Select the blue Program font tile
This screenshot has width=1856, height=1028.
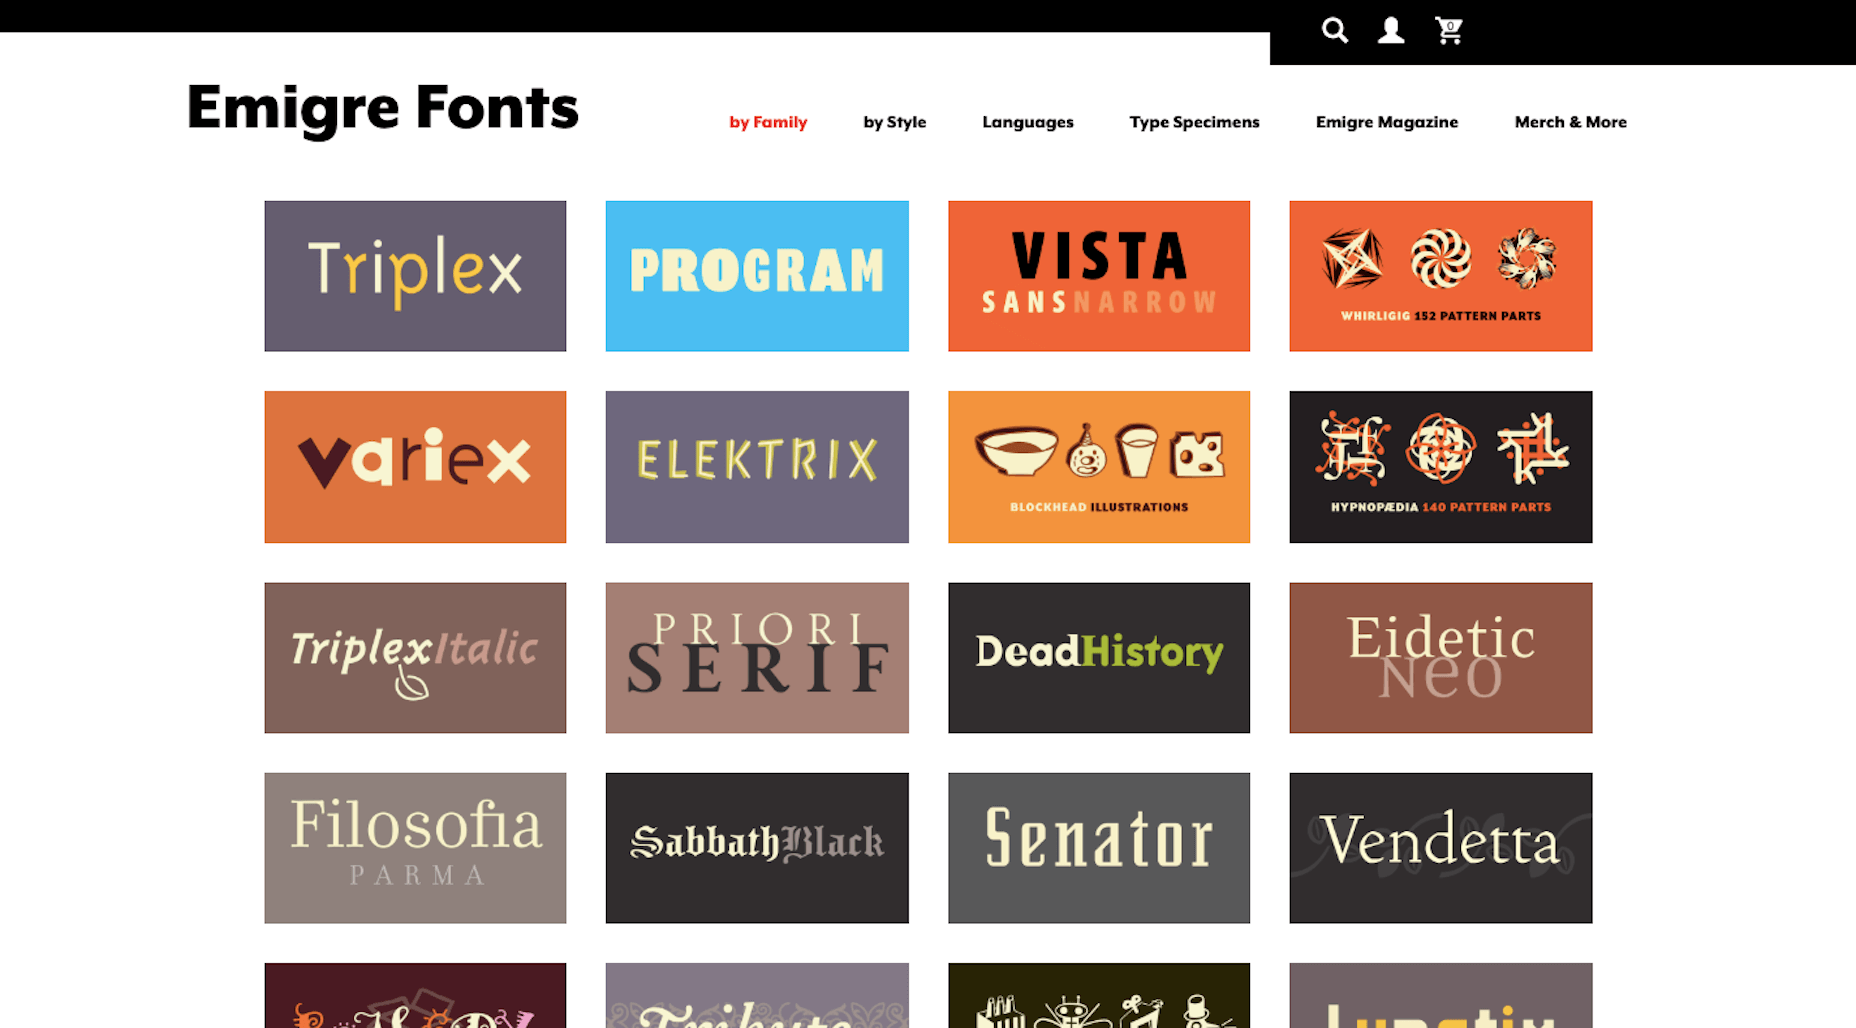pos(757,276)
